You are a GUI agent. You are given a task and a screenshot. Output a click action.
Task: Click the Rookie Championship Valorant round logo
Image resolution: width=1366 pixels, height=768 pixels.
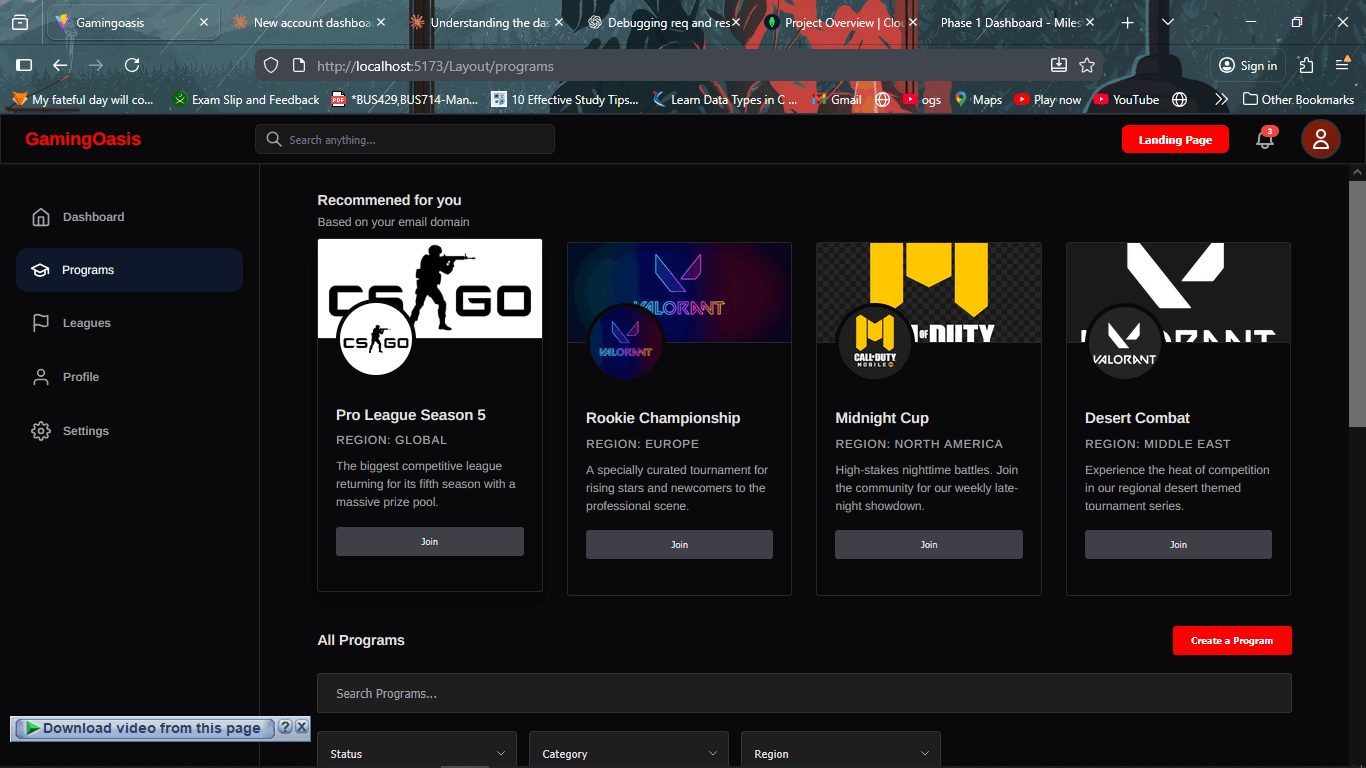pyautogui.click(x=625, y=343)
